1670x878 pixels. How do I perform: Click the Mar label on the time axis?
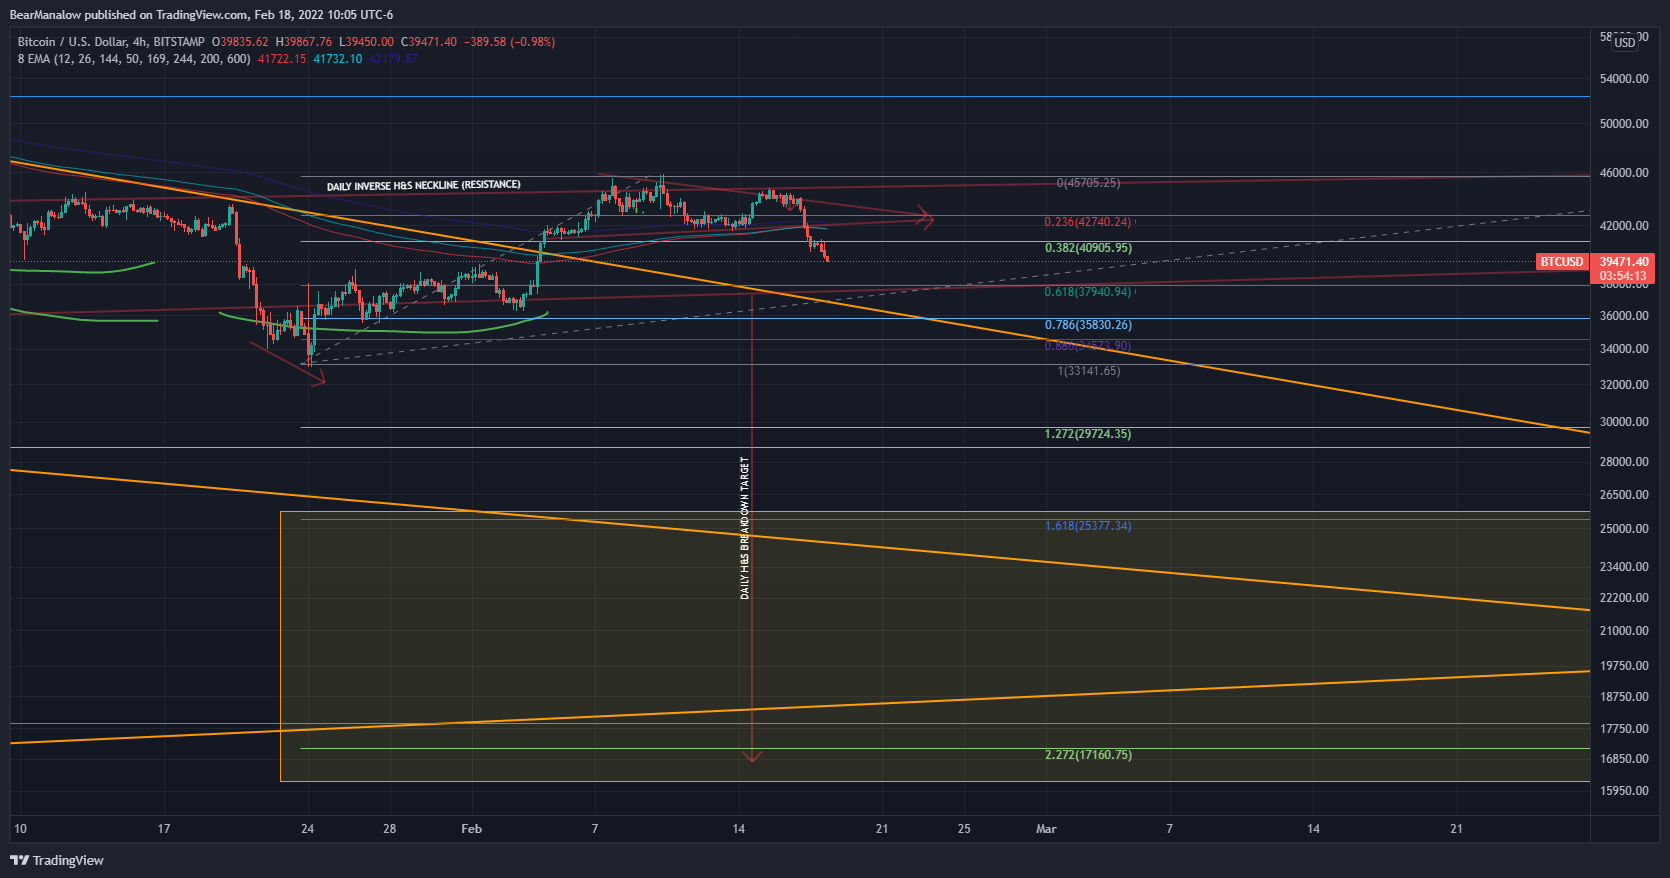point(1046,829)
